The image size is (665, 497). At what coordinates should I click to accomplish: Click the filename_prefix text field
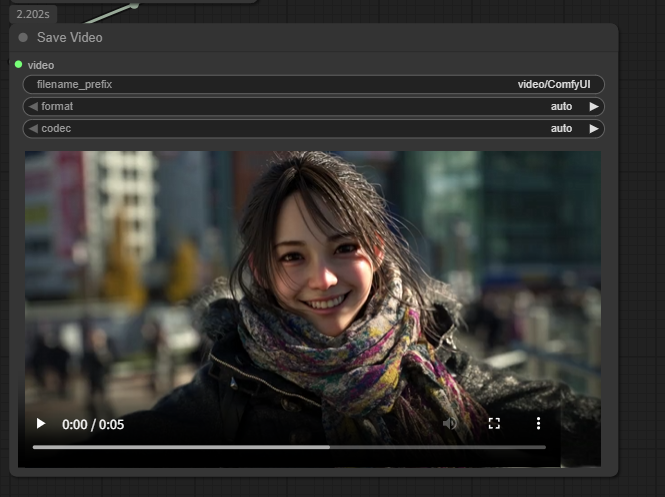(313, 85)
